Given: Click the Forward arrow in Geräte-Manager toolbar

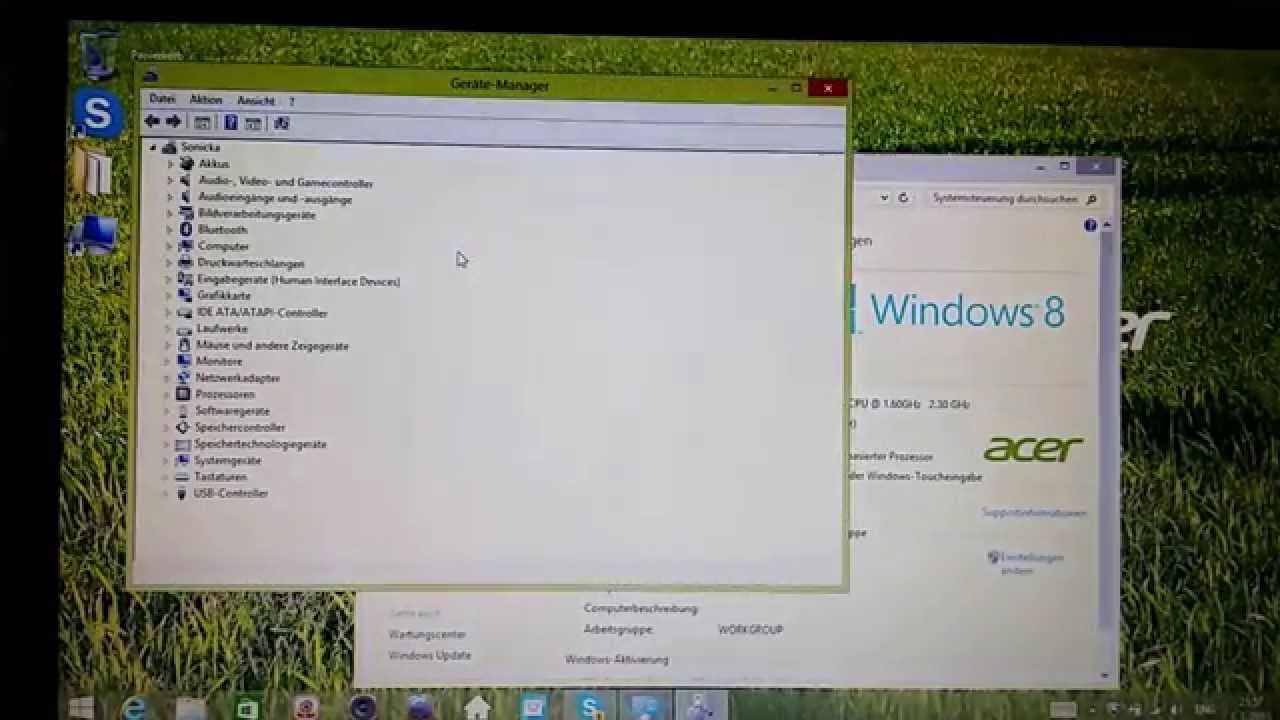Looking at the screenshot, I should [x=173, y=121].
